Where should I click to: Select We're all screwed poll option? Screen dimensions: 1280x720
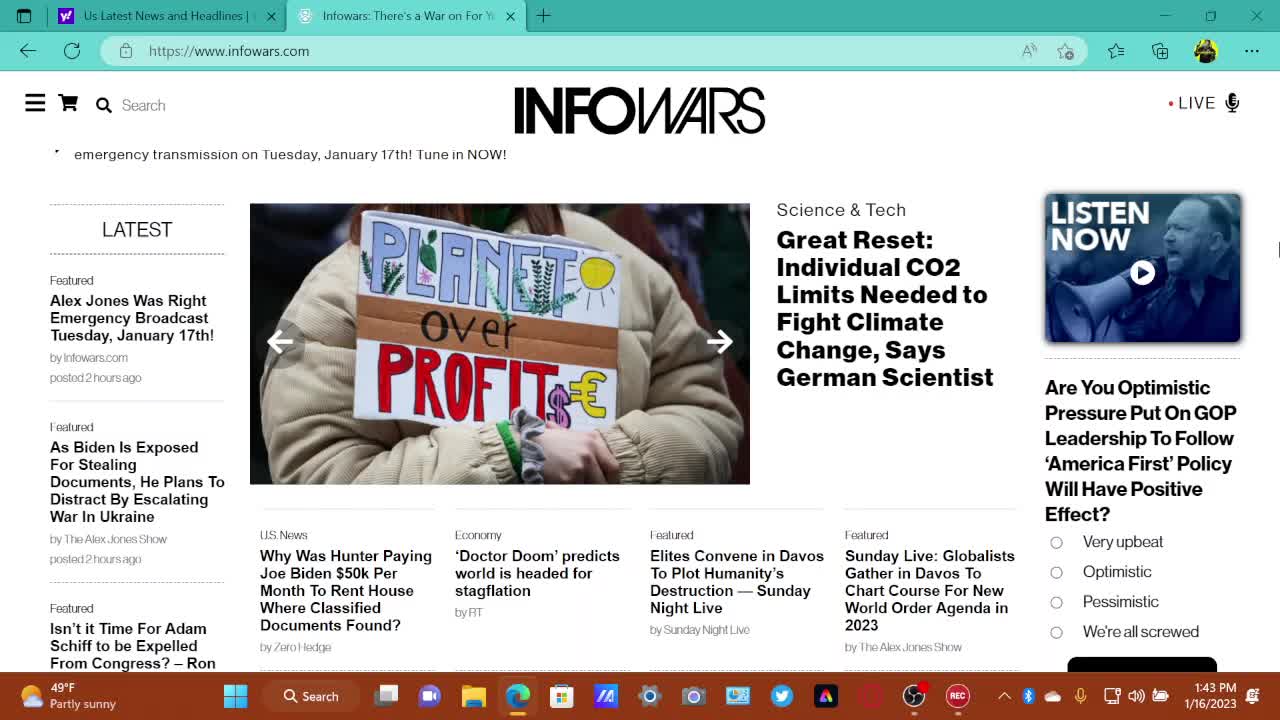coord(1056,632)
